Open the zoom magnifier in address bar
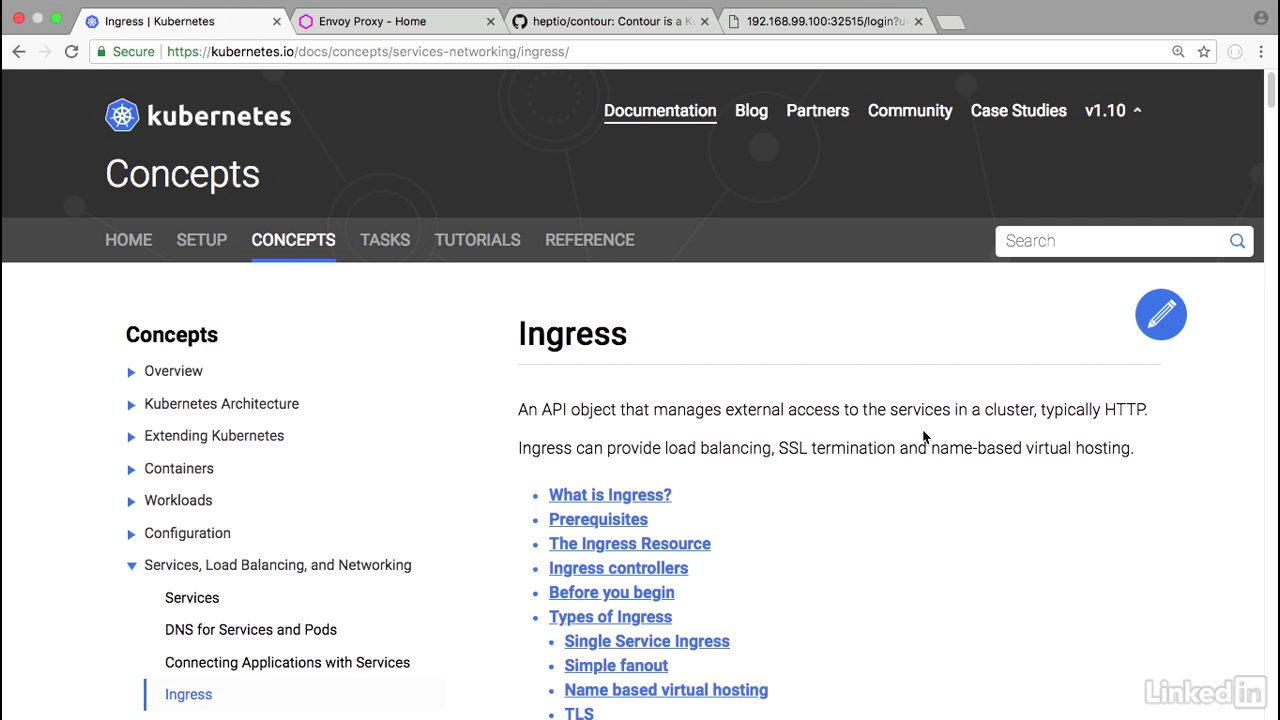The image size is (1280, 720). (x=1178, y=52)
